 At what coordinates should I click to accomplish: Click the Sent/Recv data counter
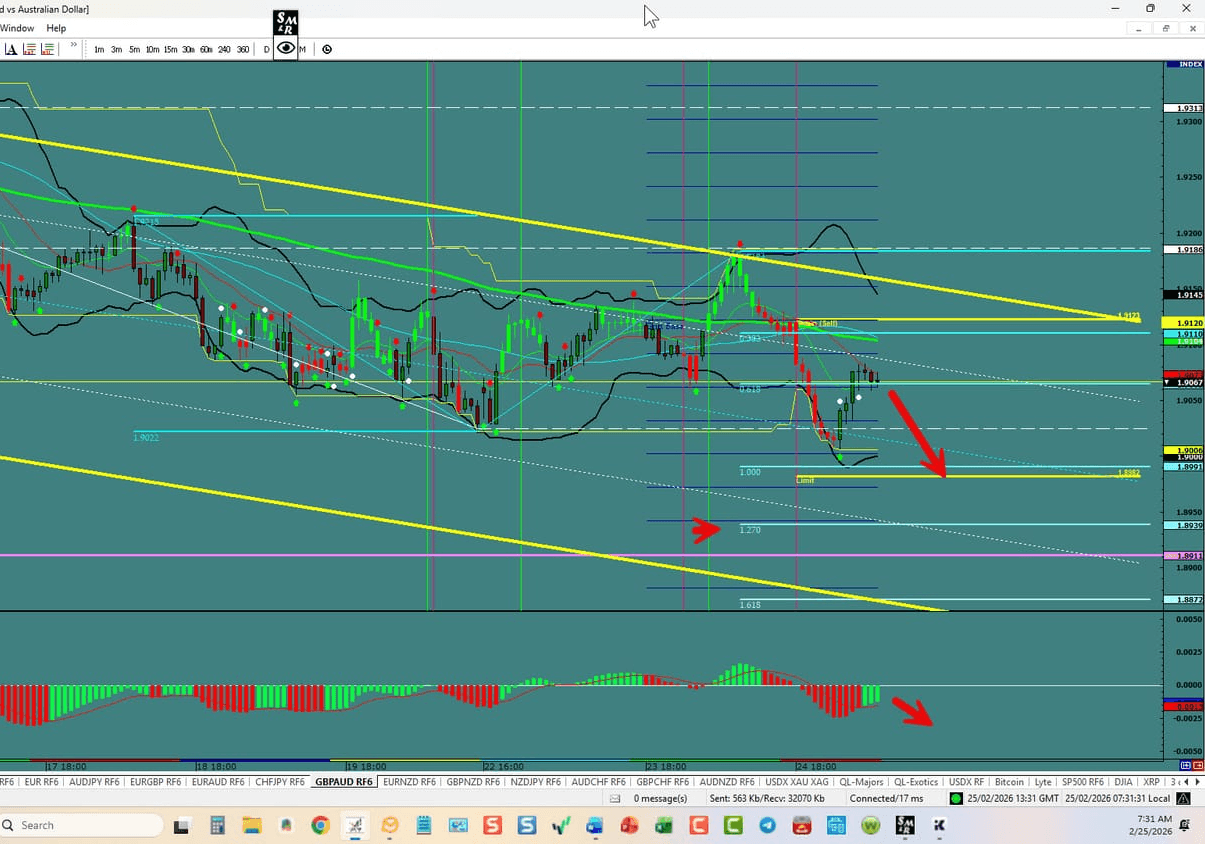click(767, 798)
